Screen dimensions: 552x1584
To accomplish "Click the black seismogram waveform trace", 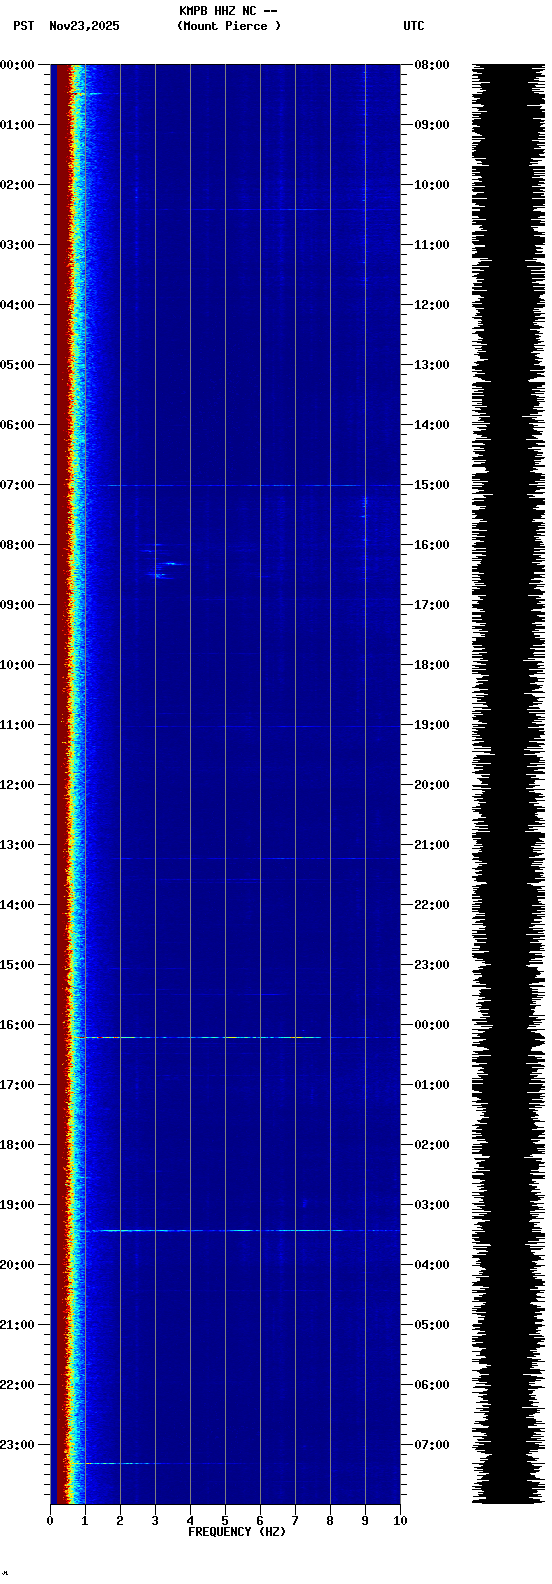I will (x=508, y=784).
